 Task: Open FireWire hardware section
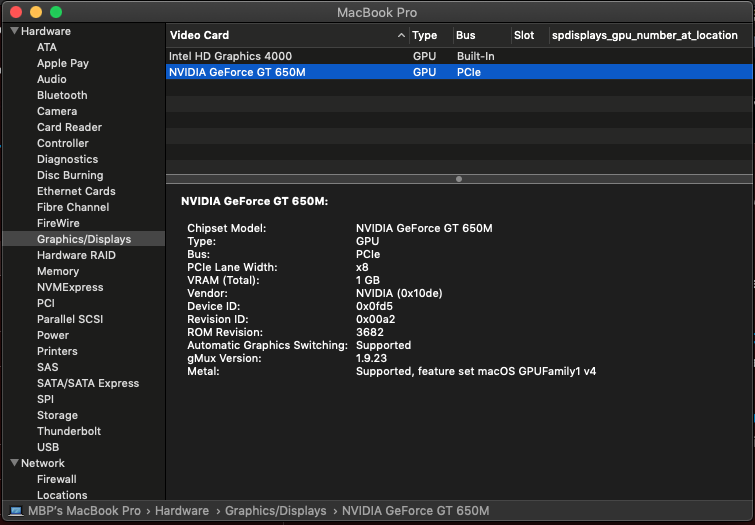[58, 223]
